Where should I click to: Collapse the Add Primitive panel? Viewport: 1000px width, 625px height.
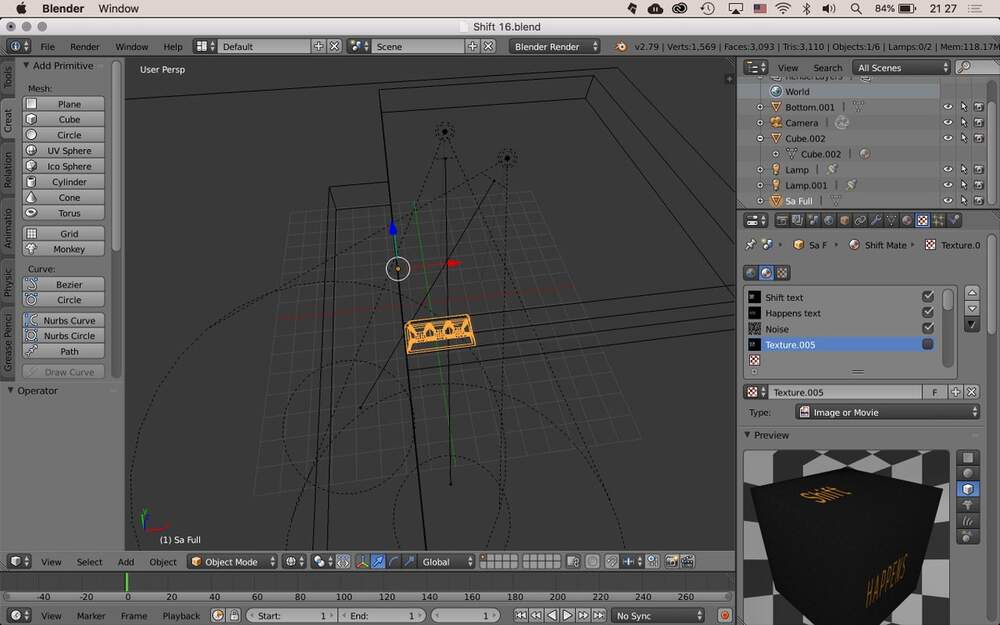26,65
